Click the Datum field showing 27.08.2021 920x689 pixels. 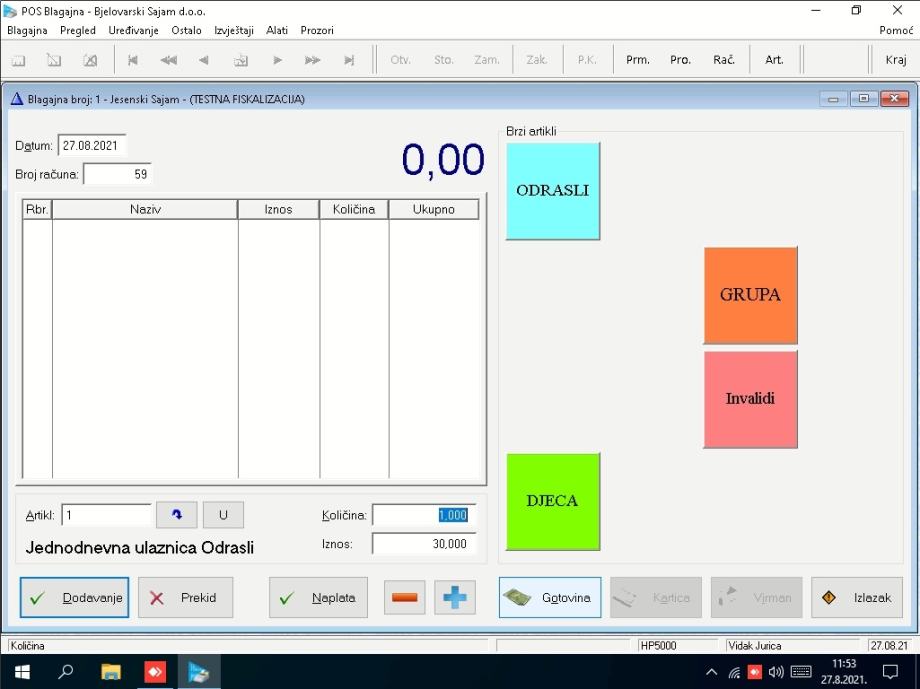[92, 146]
